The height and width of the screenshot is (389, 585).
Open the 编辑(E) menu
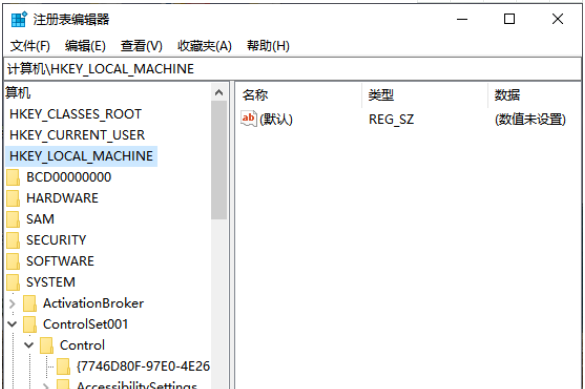point(85,46)
